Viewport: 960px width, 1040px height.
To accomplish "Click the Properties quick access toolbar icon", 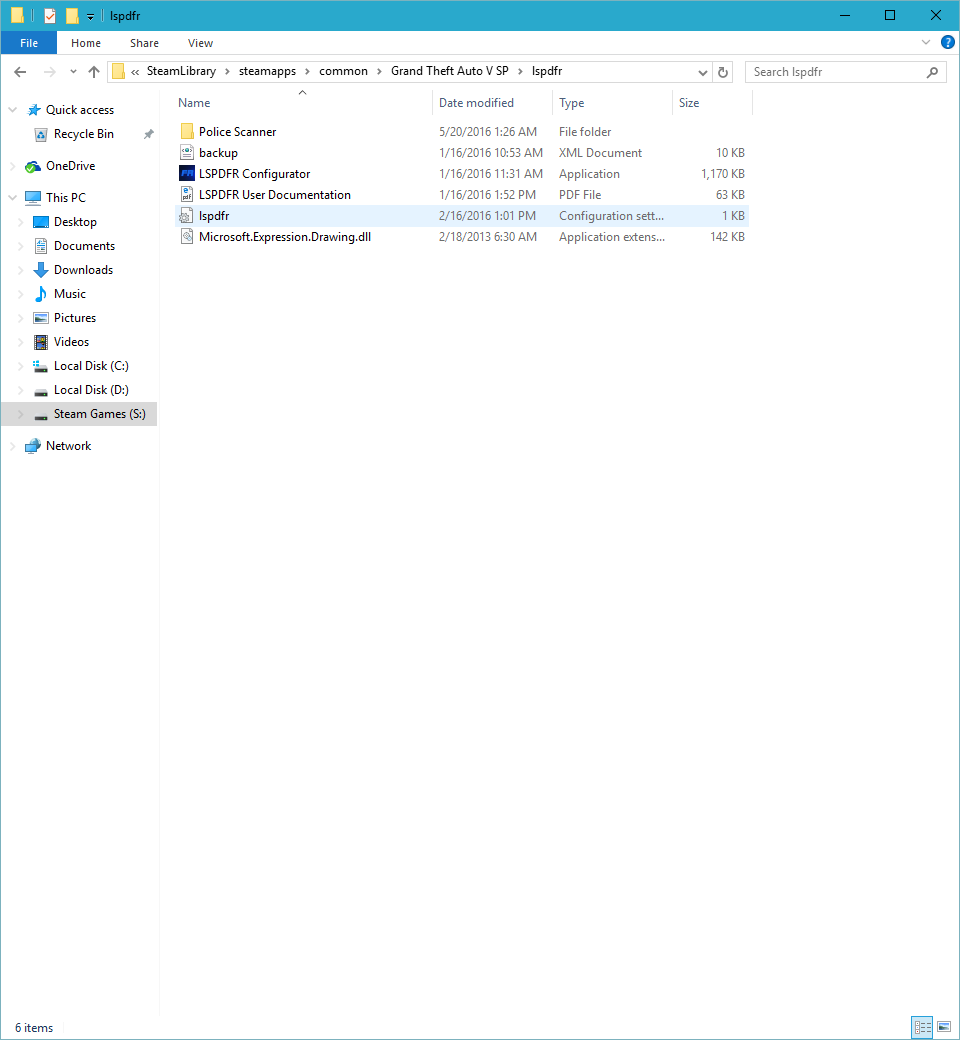I will pos(50,15).
